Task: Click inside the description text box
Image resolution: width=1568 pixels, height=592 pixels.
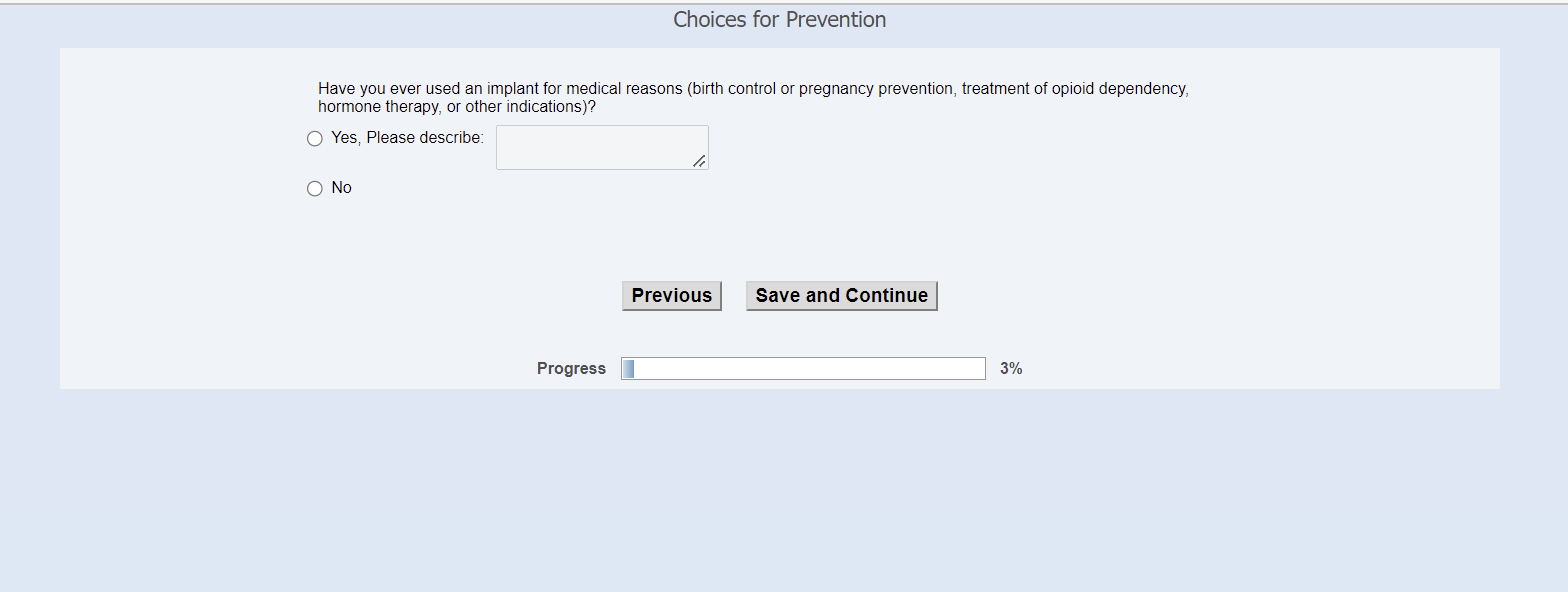Action: click(x=600, y=147)
